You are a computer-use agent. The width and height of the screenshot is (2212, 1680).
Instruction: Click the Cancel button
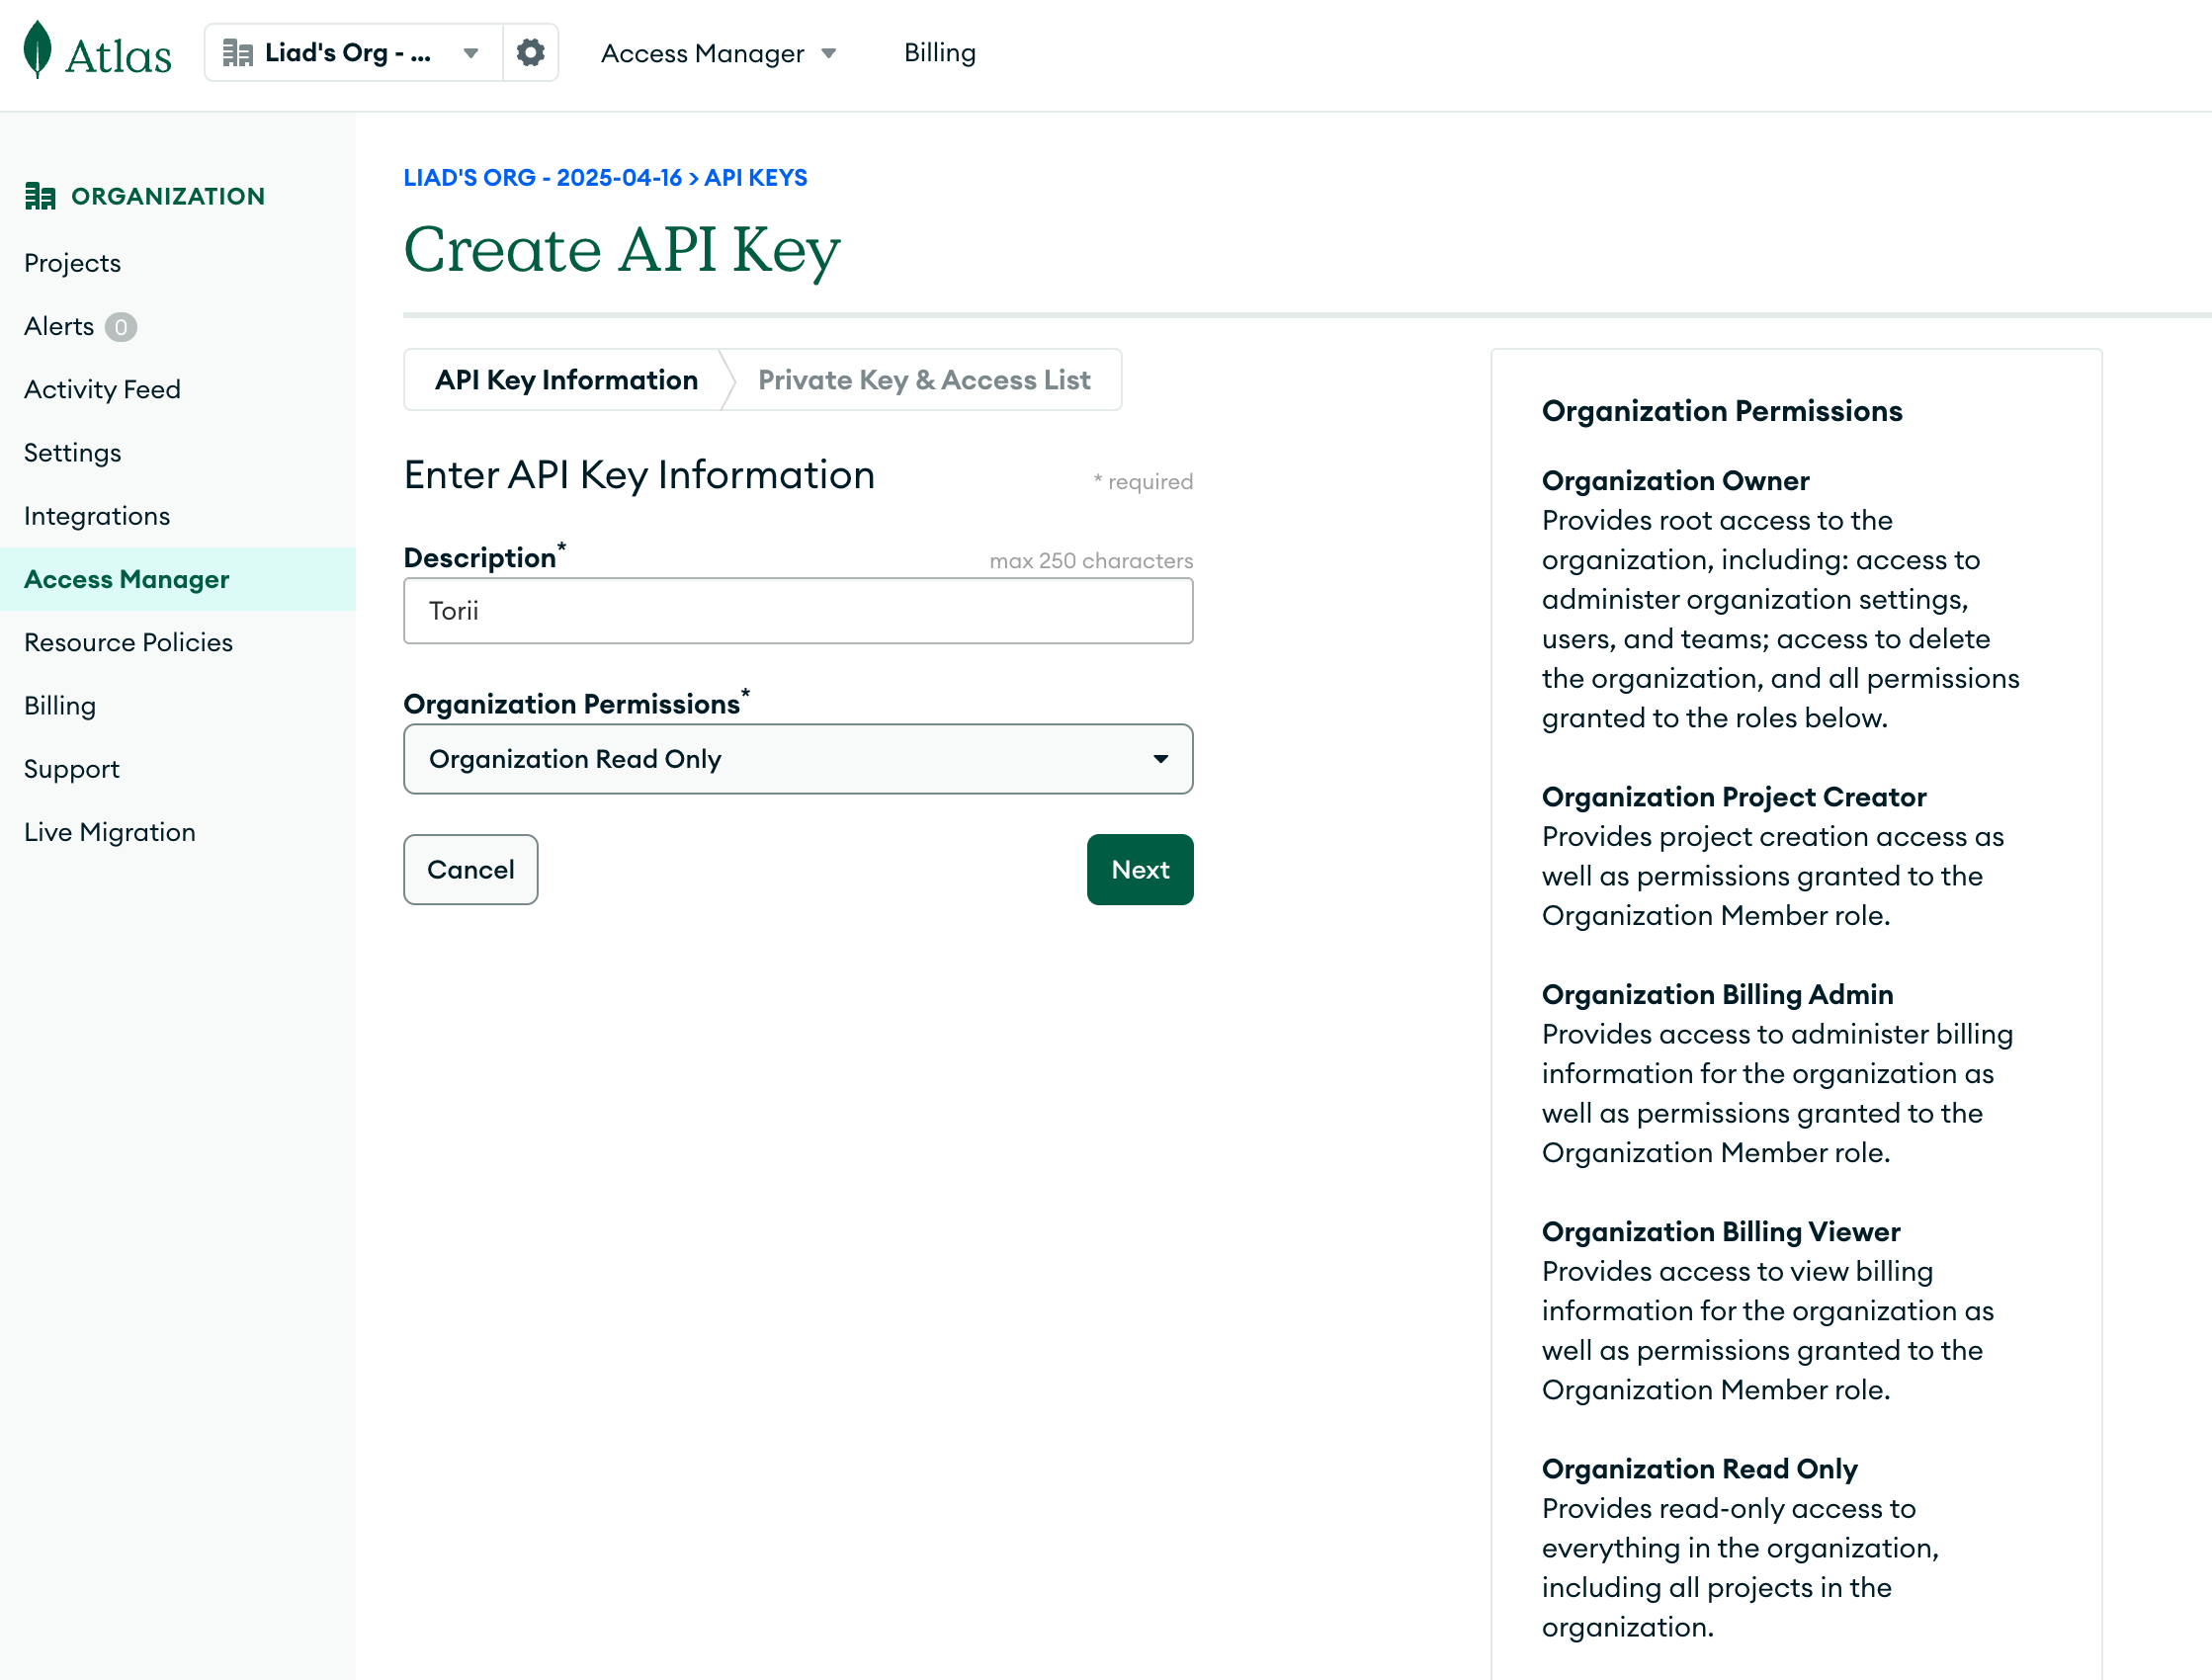click(471, 870)
